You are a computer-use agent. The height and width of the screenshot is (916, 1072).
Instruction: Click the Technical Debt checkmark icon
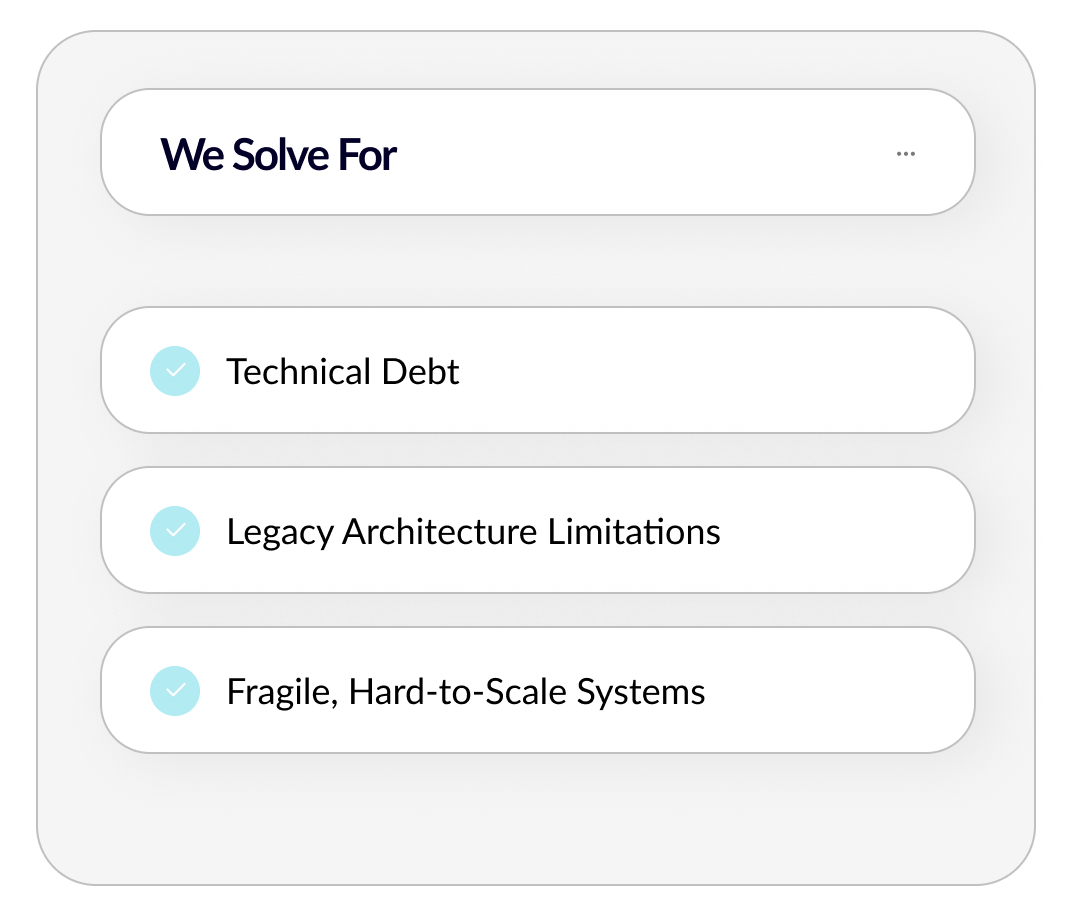point(175,371)
